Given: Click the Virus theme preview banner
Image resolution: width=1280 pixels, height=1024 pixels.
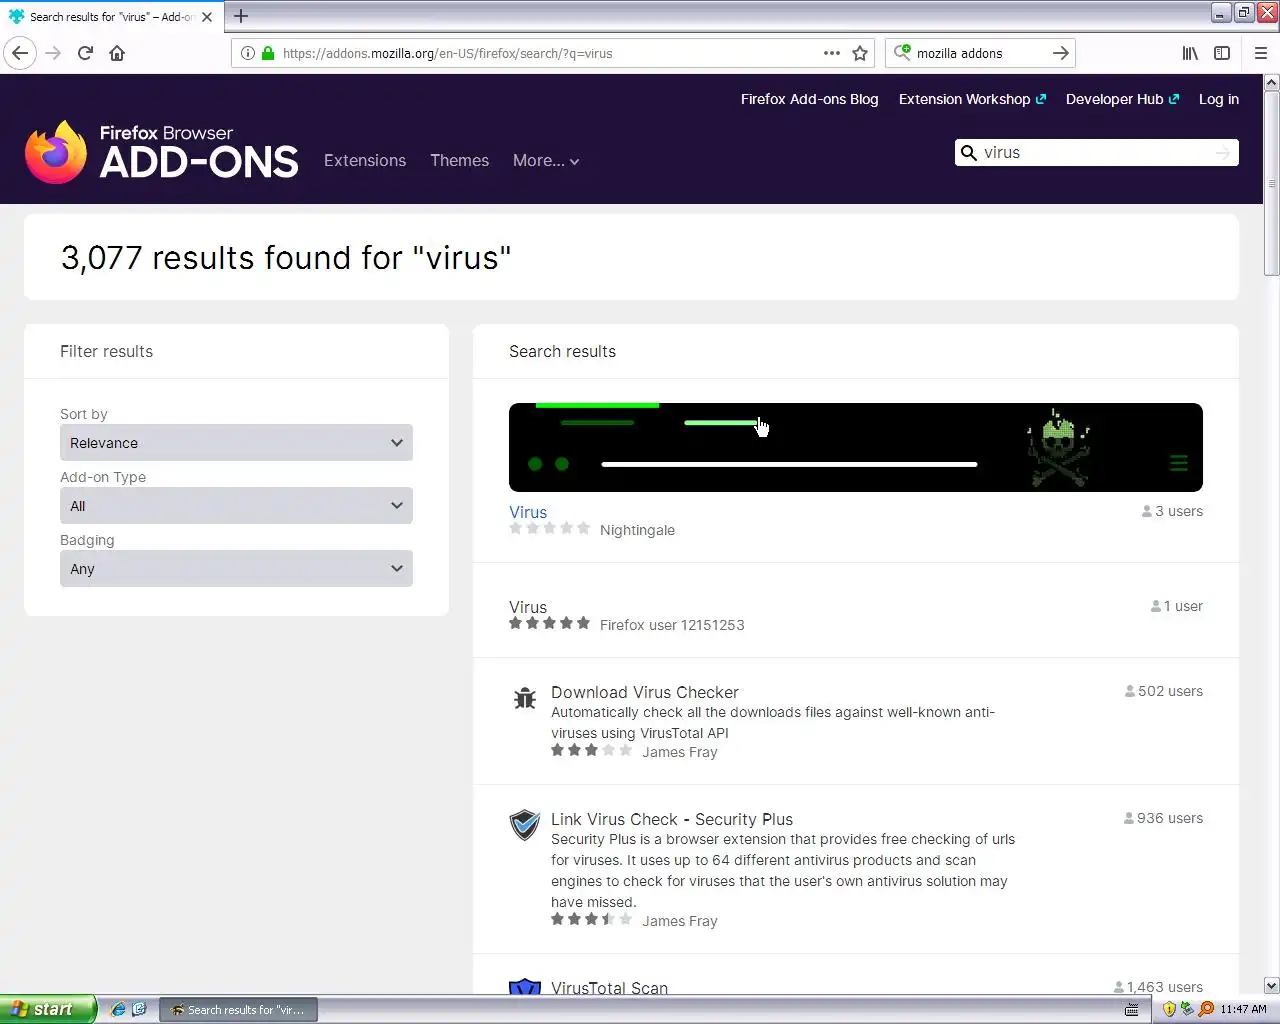Looking at the screenshot, I should tap(856, 447).
